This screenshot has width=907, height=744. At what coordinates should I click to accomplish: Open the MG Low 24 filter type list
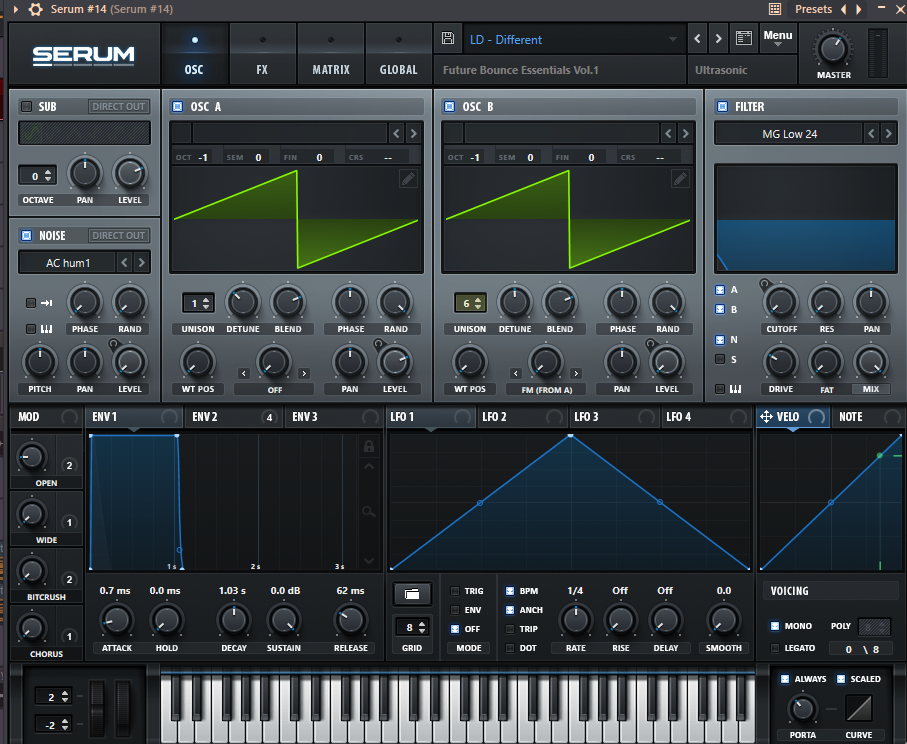(x=789, y=134)
